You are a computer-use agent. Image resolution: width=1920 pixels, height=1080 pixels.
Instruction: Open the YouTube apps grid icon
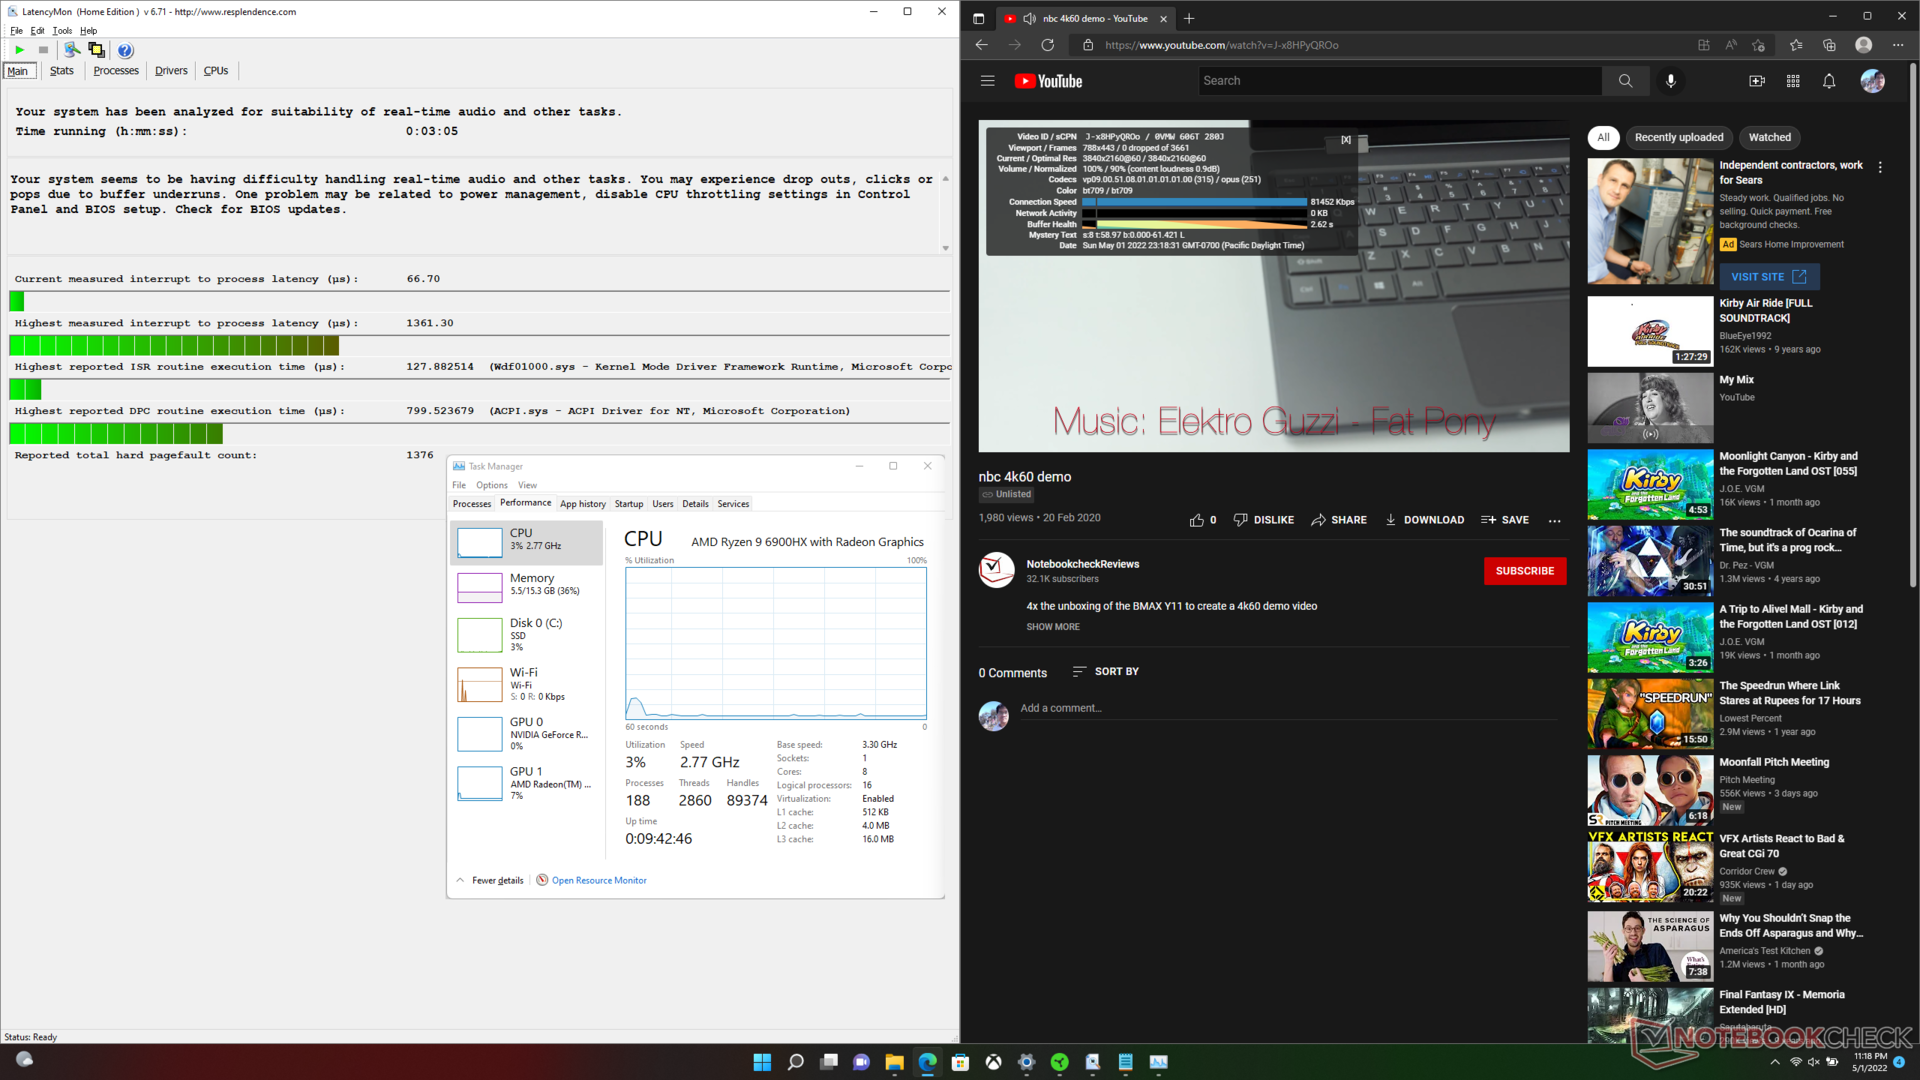coord(1793,81)
